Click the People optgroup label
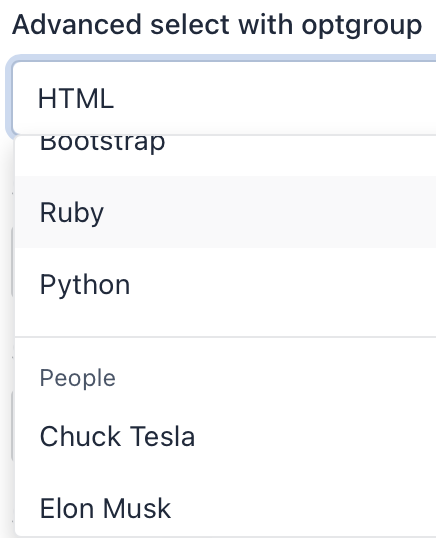This screenshot has width=436, height=538. tap(78, 378)
